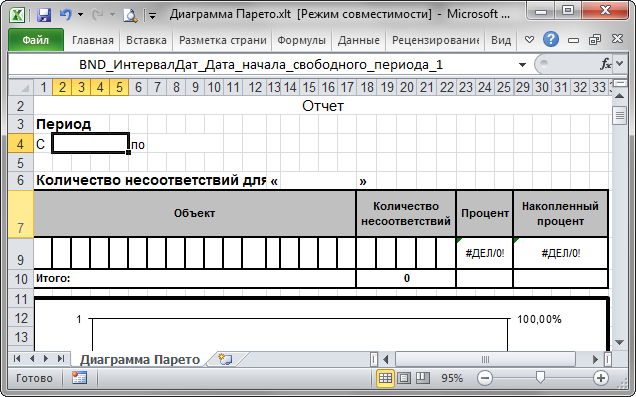The width and height of the screenshot is (636, 397).
Task: Click the selected start date cell after С
Action: pos(90,144)
